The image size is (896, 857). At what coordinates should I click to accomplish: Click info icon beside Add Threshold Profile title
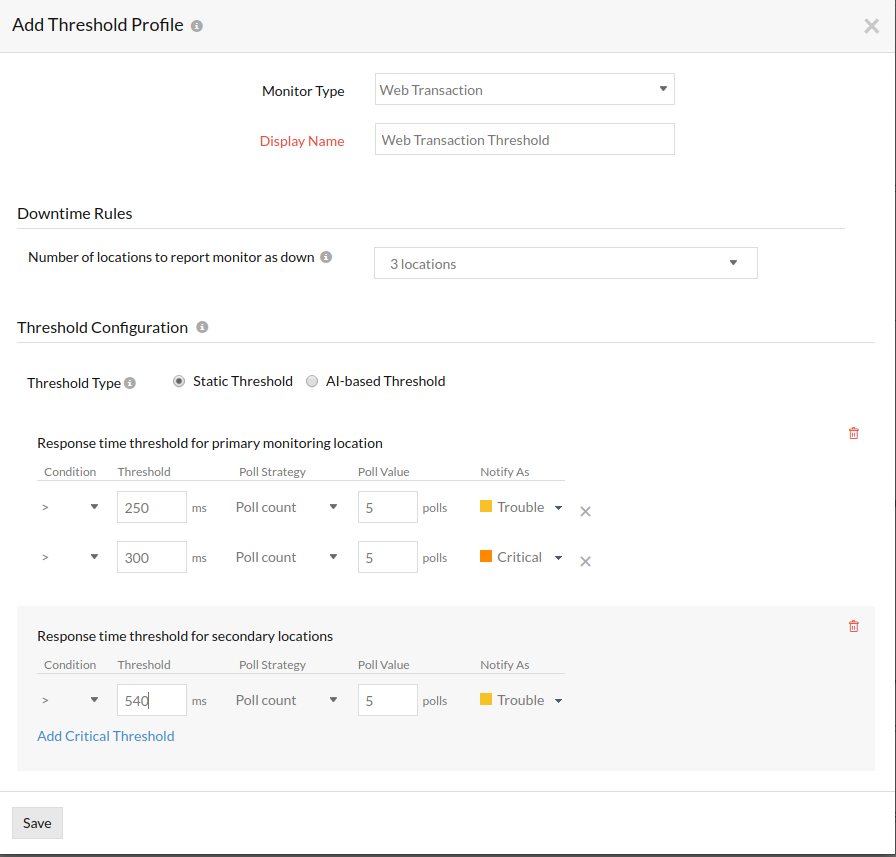[197, 26]
